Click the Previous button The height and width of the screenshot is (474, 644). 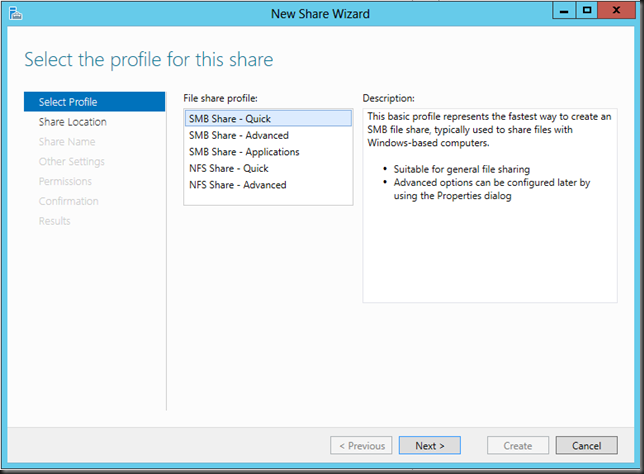pos(361,445)
